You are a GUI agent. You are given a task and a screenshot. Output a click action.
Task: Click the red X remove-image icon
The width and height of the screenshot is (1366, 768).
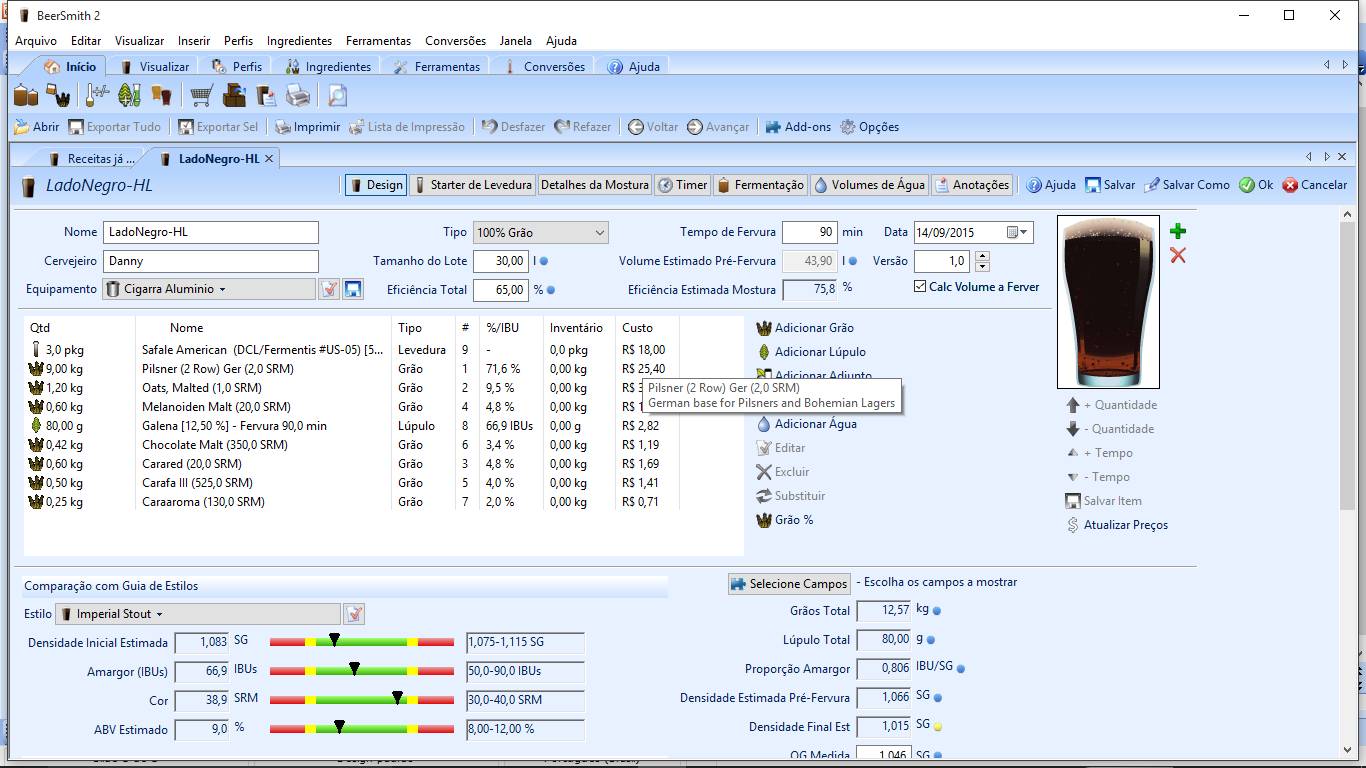point(1178,255)
